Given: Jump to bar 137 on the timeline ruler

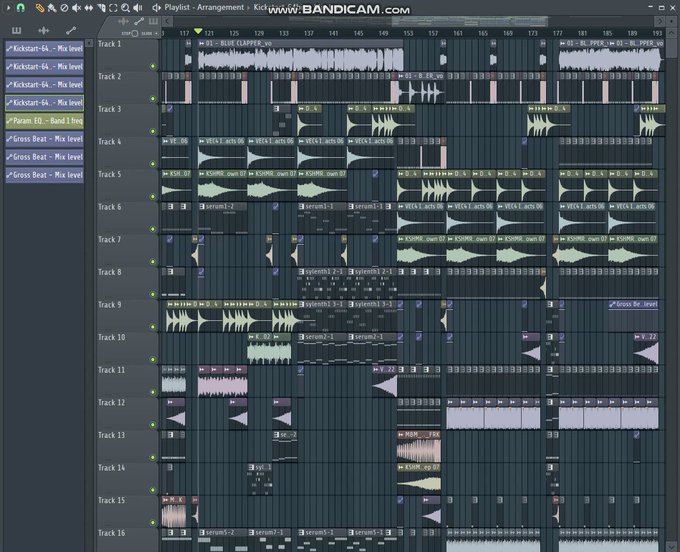Looking at the screenshot, I should (x=309, y=33).
